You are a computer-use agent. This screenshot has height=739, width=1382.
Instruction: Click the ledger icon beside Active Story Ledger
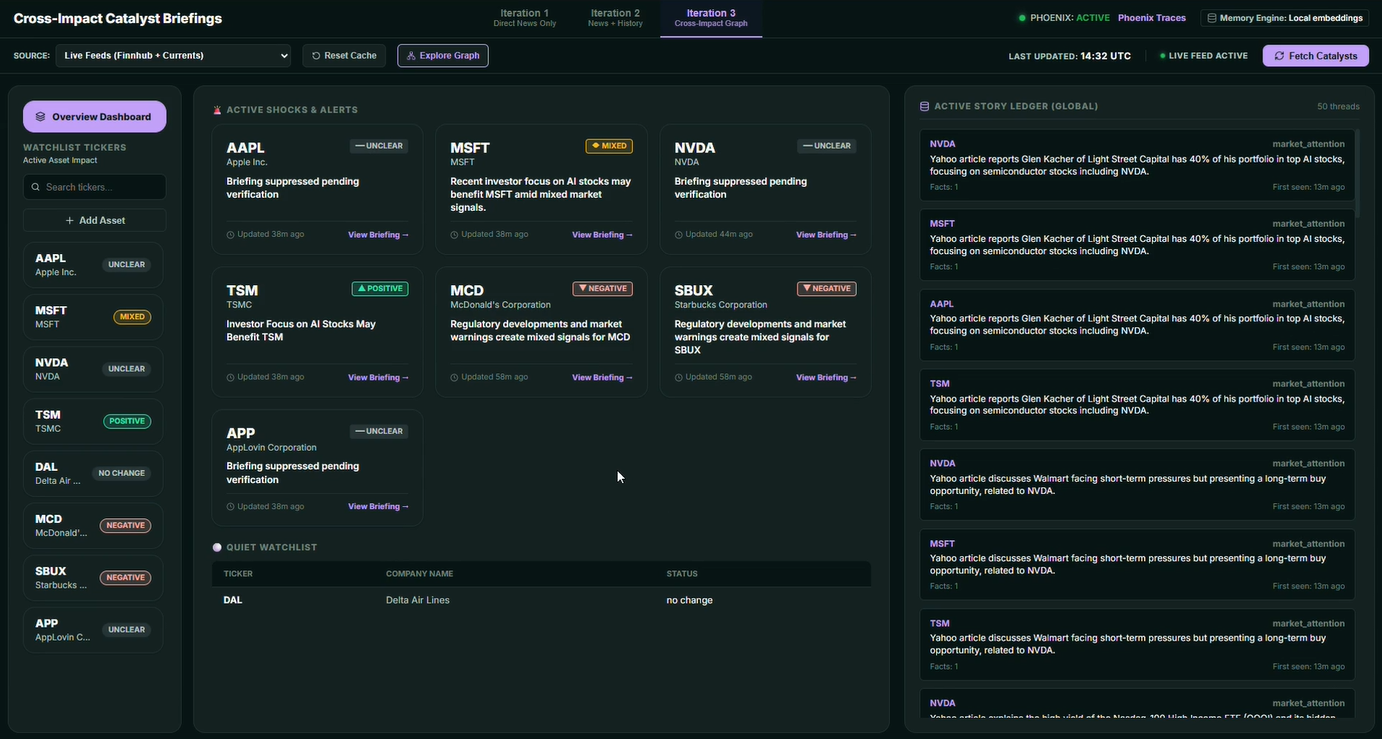924,106
